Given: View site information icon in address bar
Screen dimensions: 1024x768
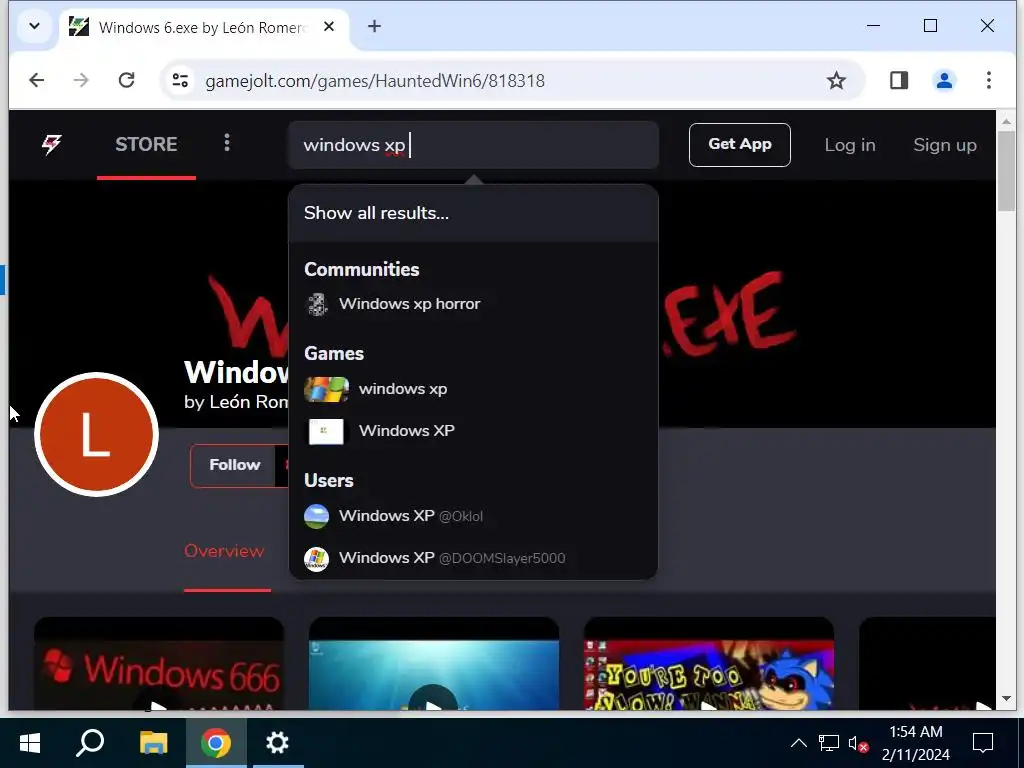Looking at the screenshot, I should [x=180, y=80].
